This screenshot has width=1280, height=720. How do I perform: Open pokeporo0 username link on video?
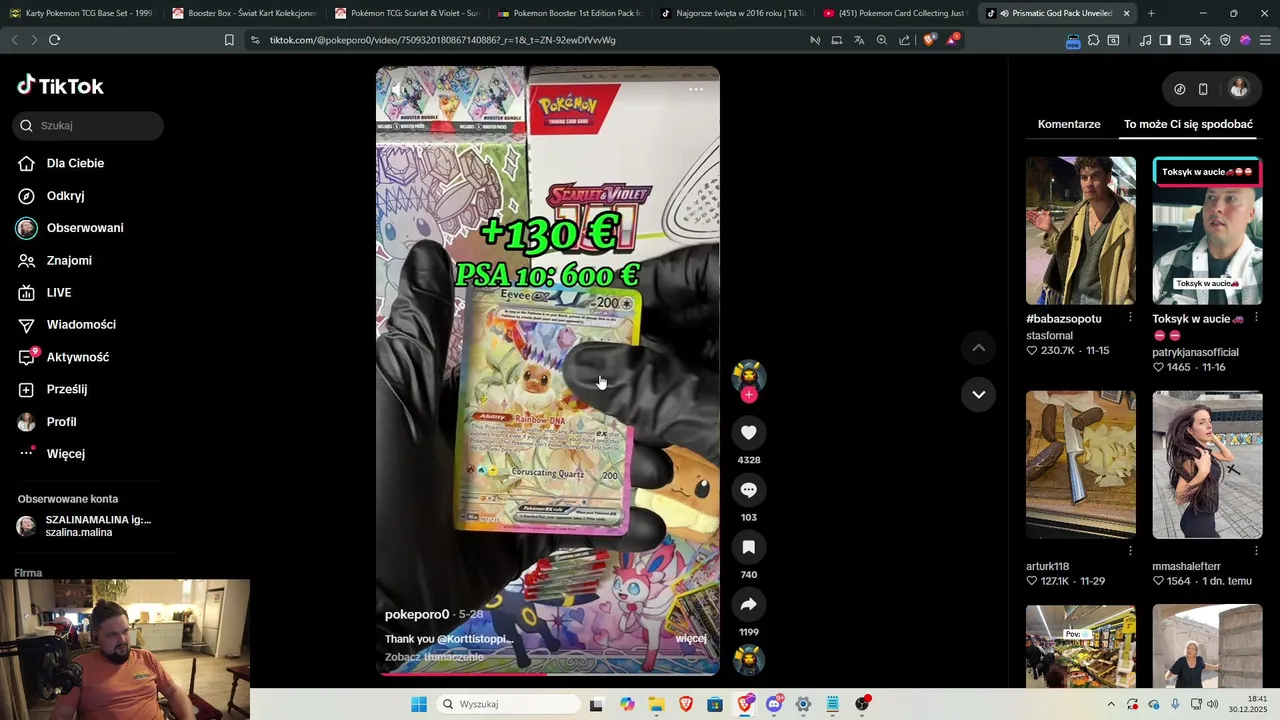(417, 614)
